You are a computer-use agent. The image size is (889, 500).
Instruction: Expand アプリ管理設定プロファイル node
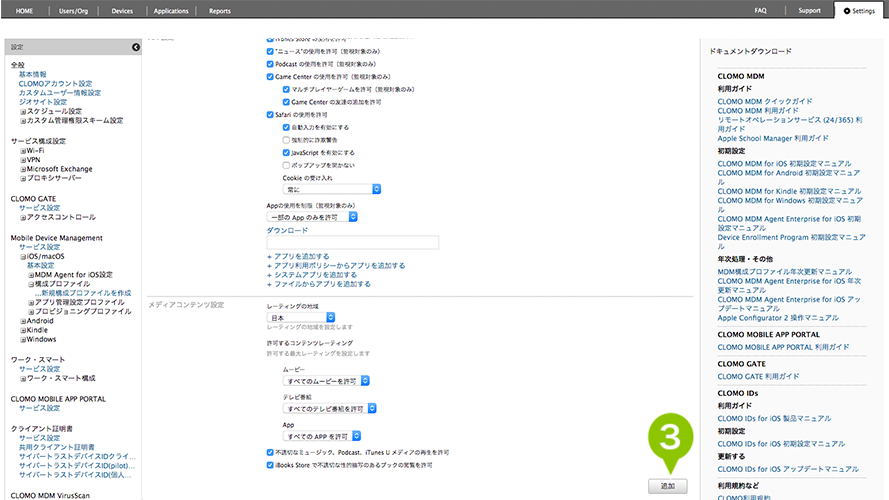[x=31, y=303]
